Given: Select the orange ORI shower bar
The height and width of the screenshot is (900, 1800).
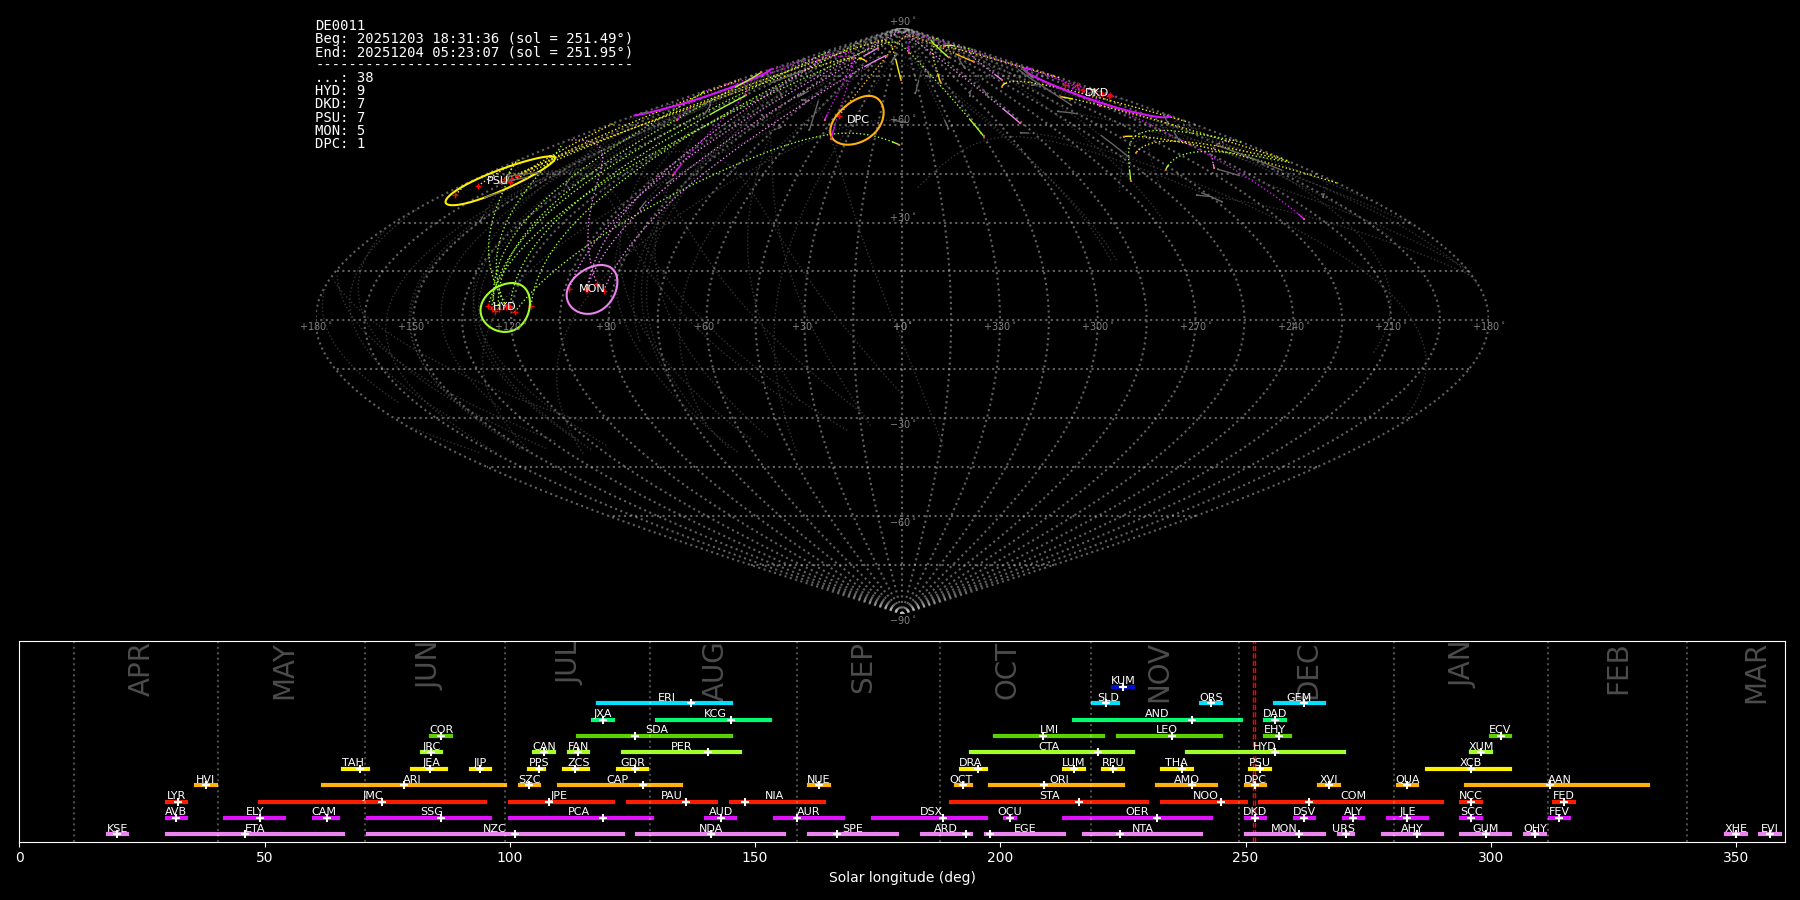Looking at the screenshot, I should click(x=1056, y=785).
